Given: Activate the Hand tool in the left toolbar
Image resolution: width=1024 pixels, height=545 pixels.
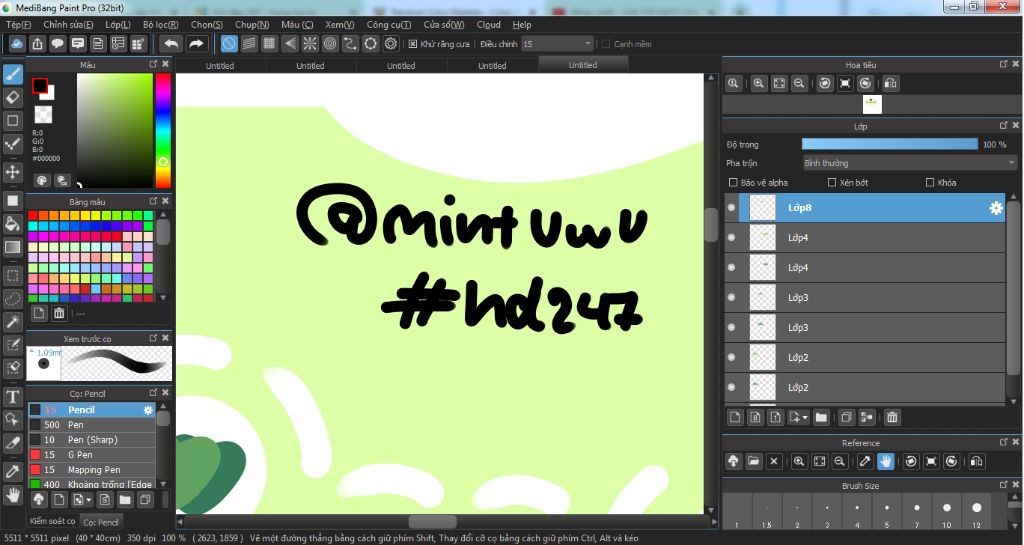Looking at the screenshot, I should [12, 495].
